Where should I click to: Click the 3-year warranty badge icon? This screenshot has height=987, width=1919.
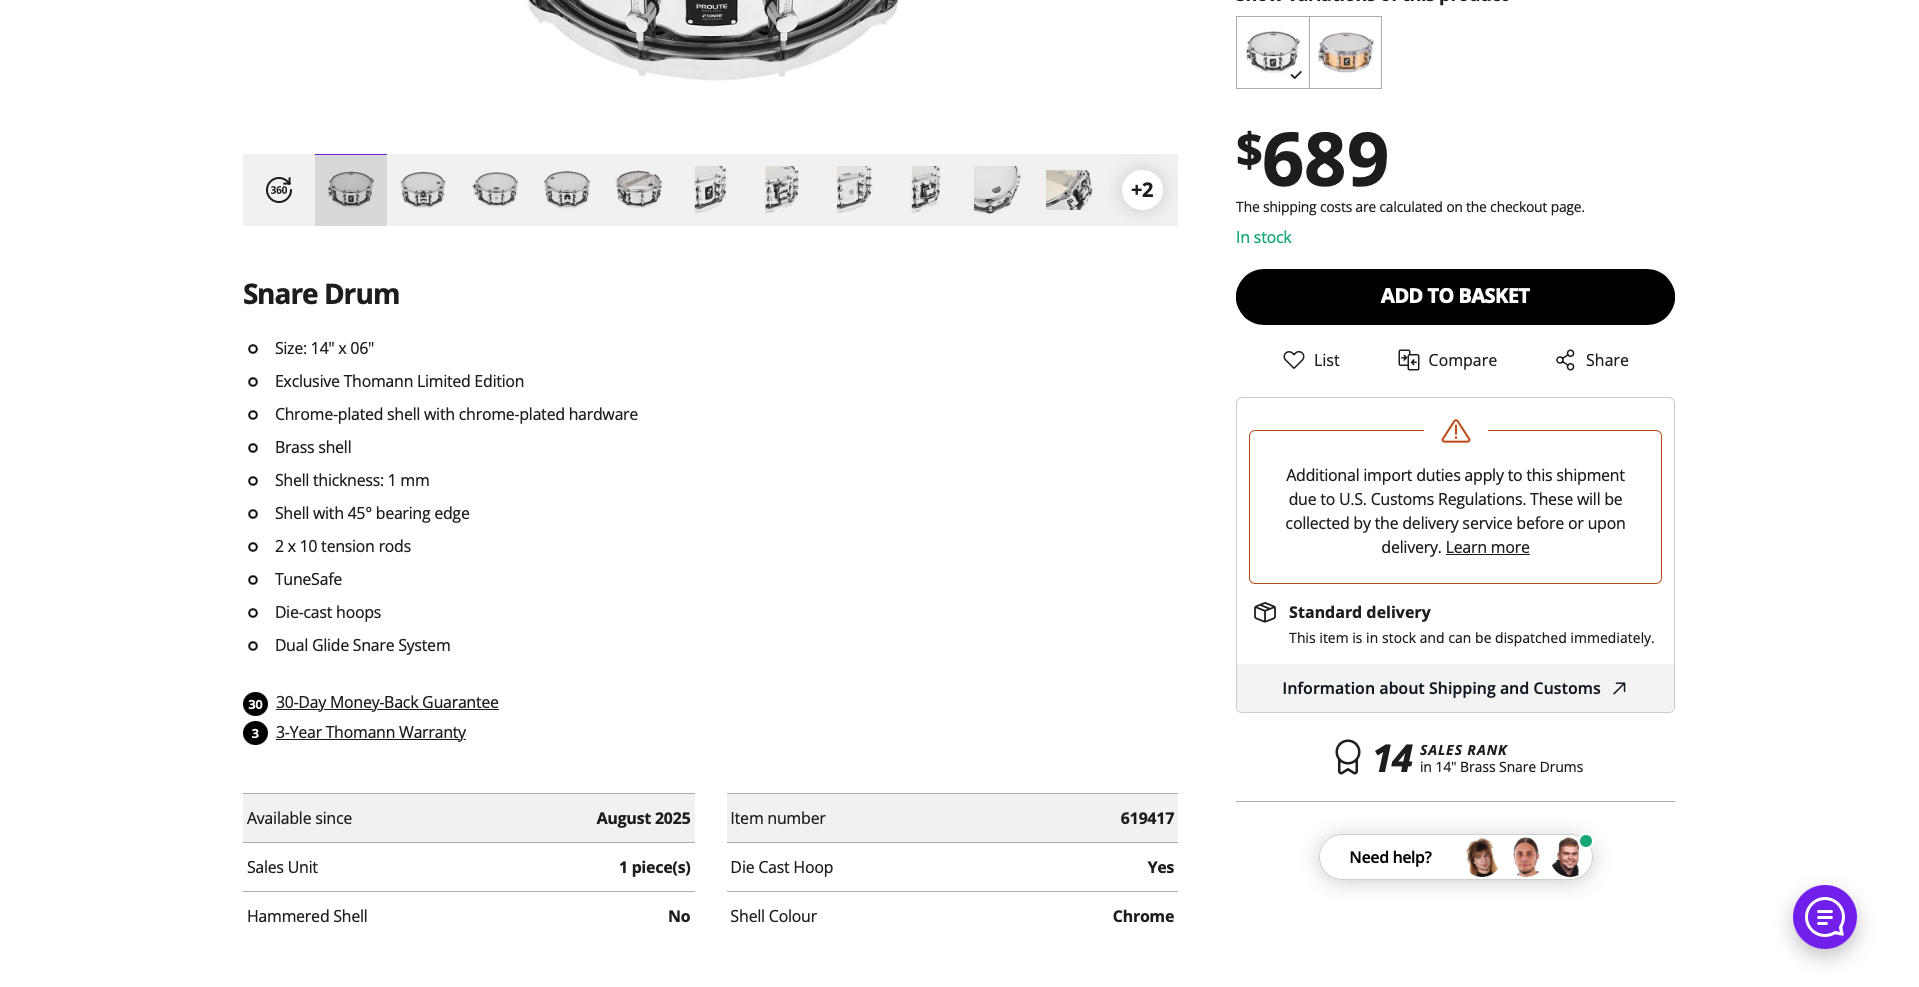click(x=255, y=733)
